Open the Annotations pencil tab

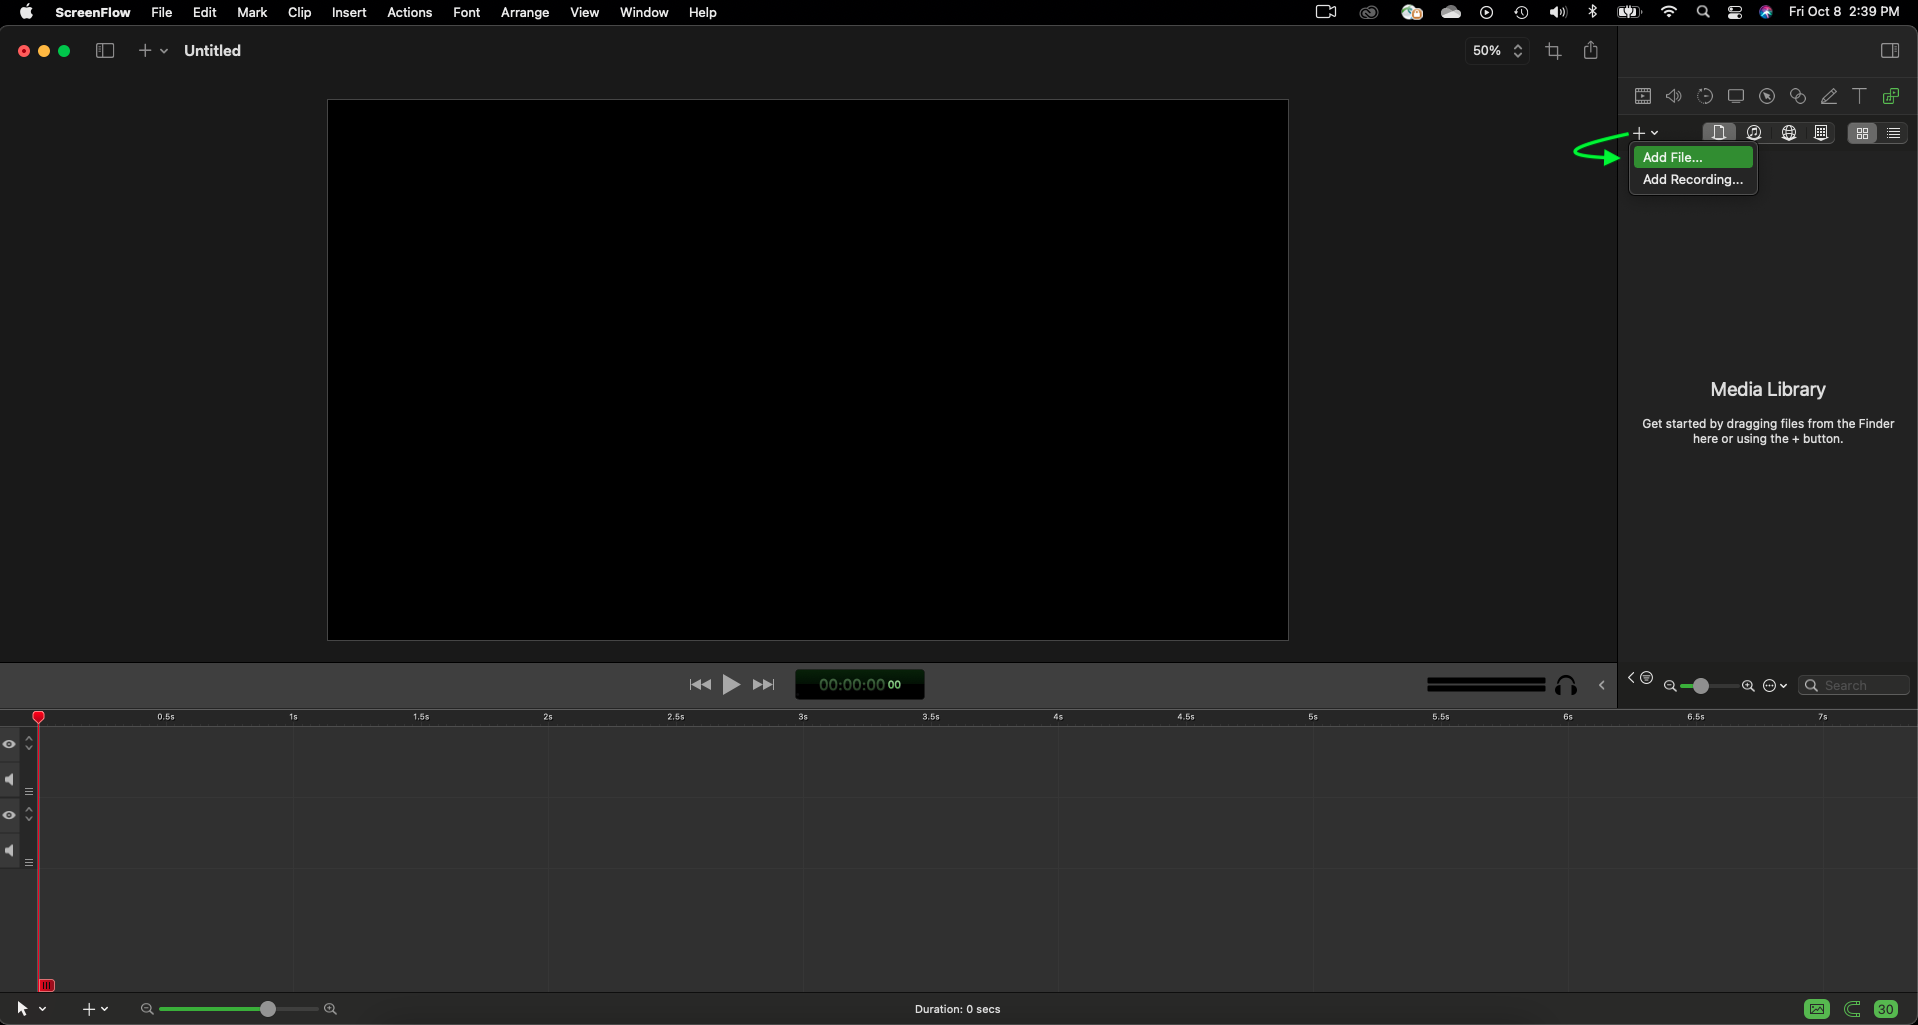pos(1829,96)
